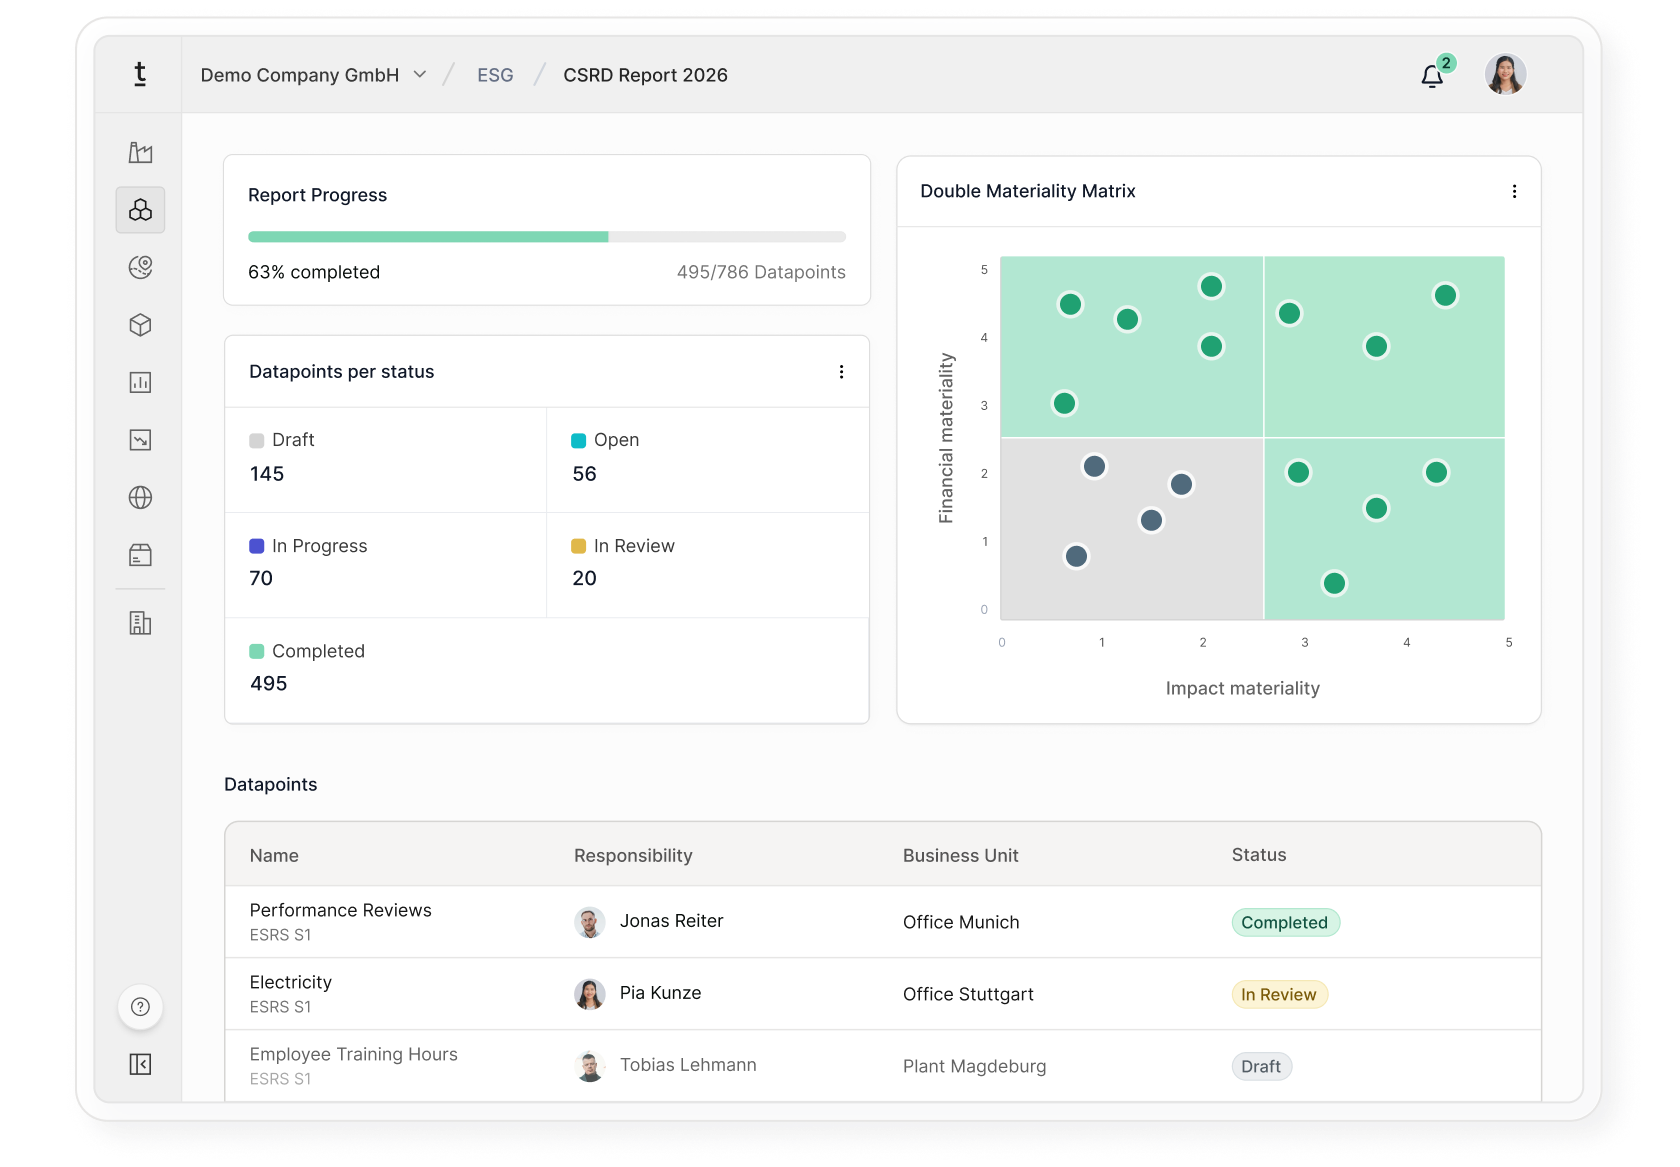The width and height of the screenshot is (1680, 1167).
Task: Expand the Demo Company GmbH dropdown
Action: click(x=314, y=75)
